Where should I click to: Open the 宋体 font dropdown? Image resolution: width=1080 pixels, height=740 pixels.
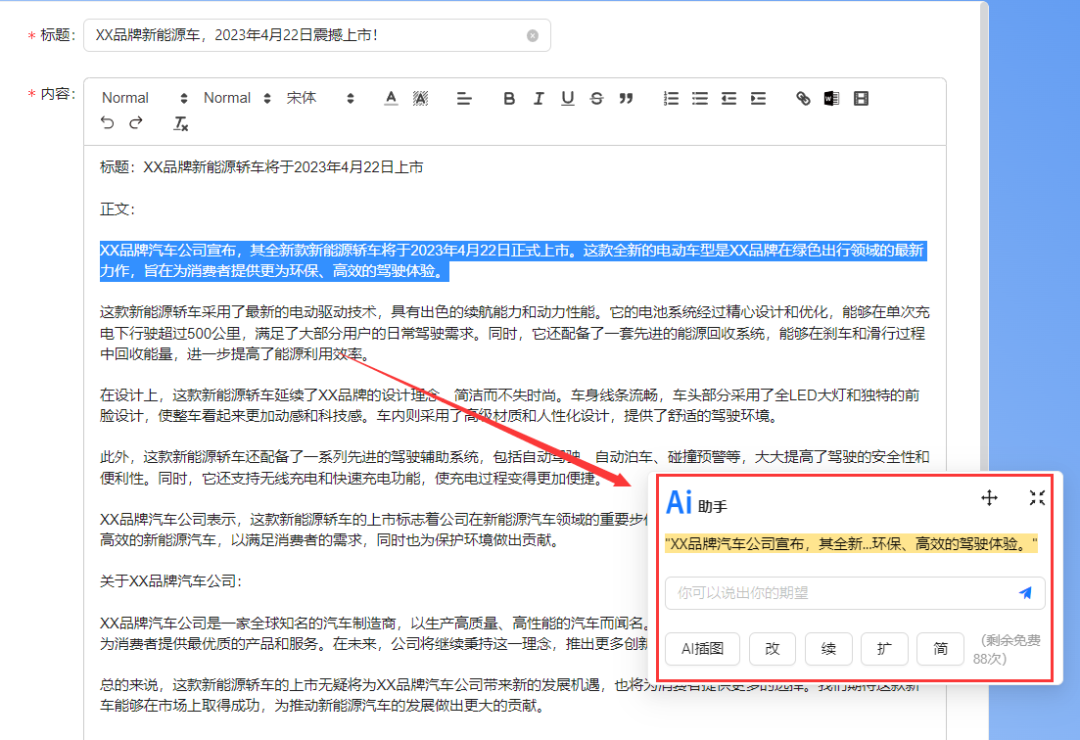pos(320,98)
